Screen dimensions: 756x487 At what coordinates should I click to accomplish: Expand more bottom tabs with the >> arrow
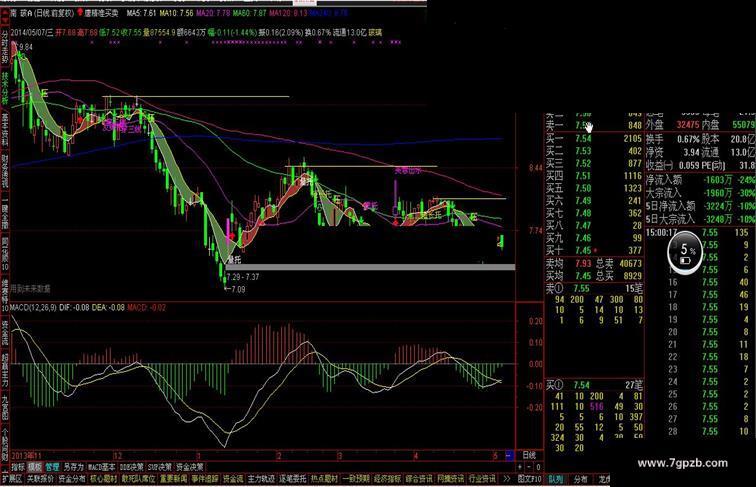click(506, 479)
